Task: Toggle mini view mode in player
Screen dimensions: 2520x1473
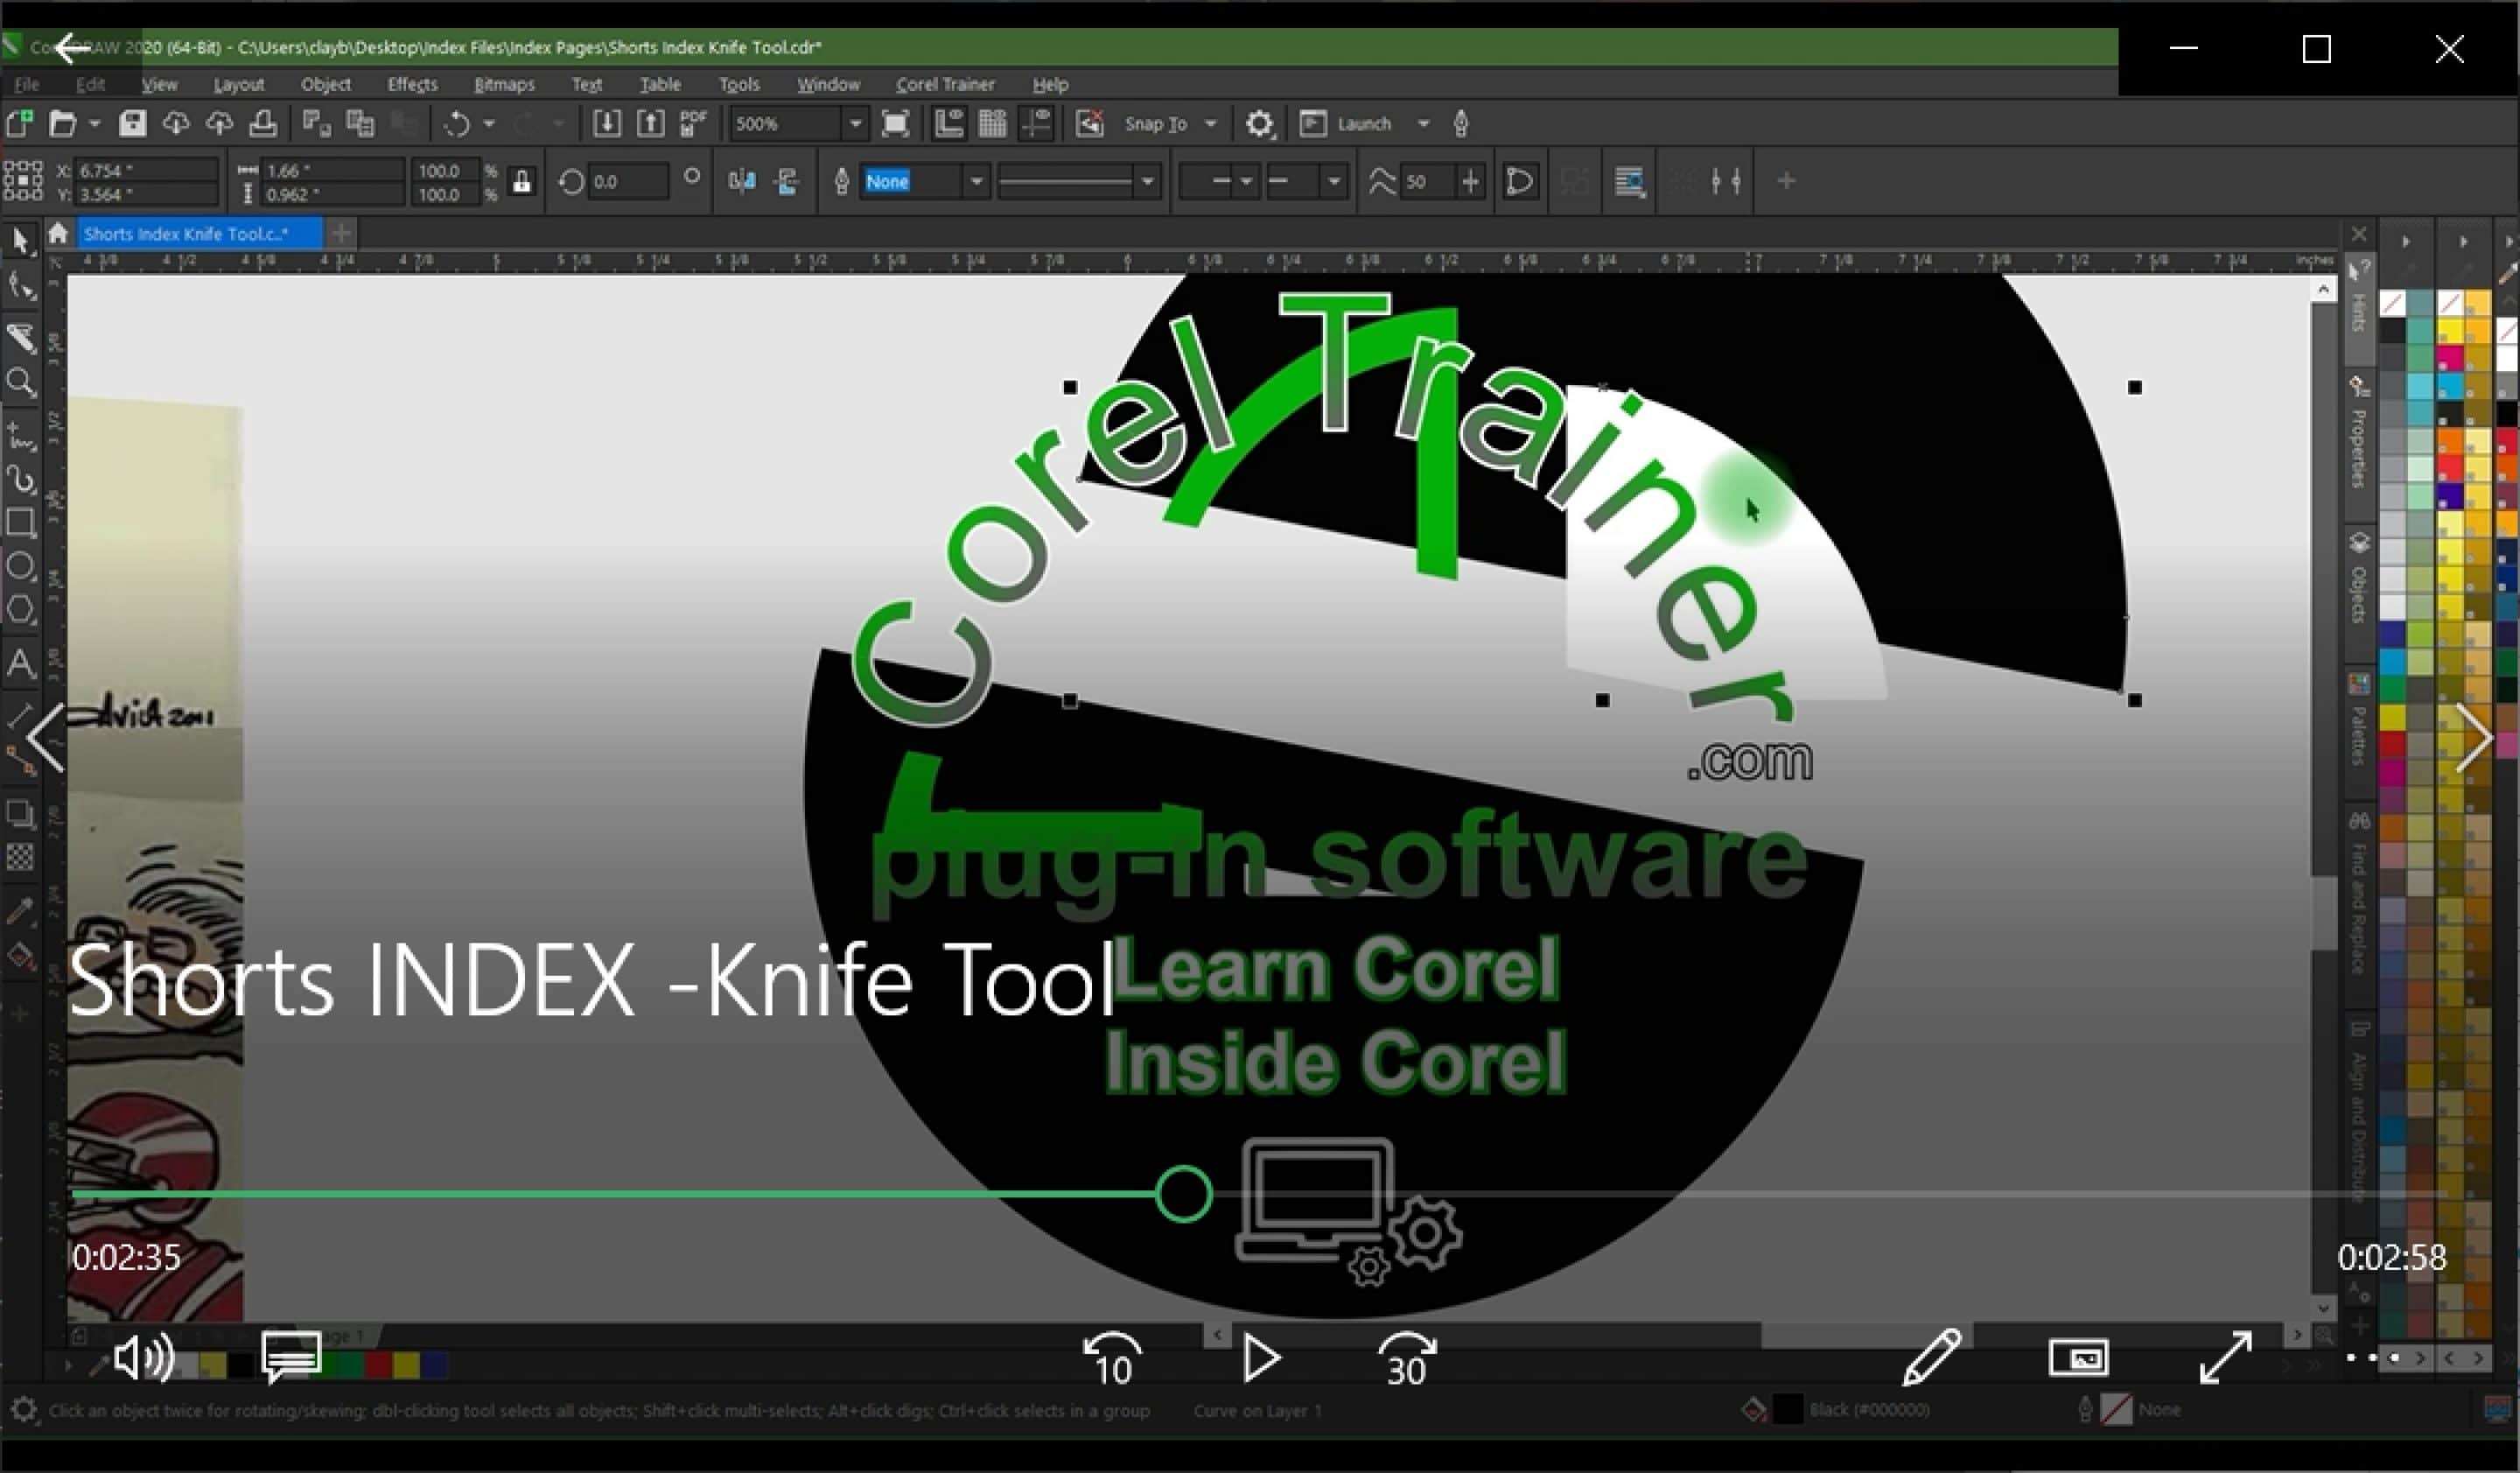Action: (2078, 1358)
